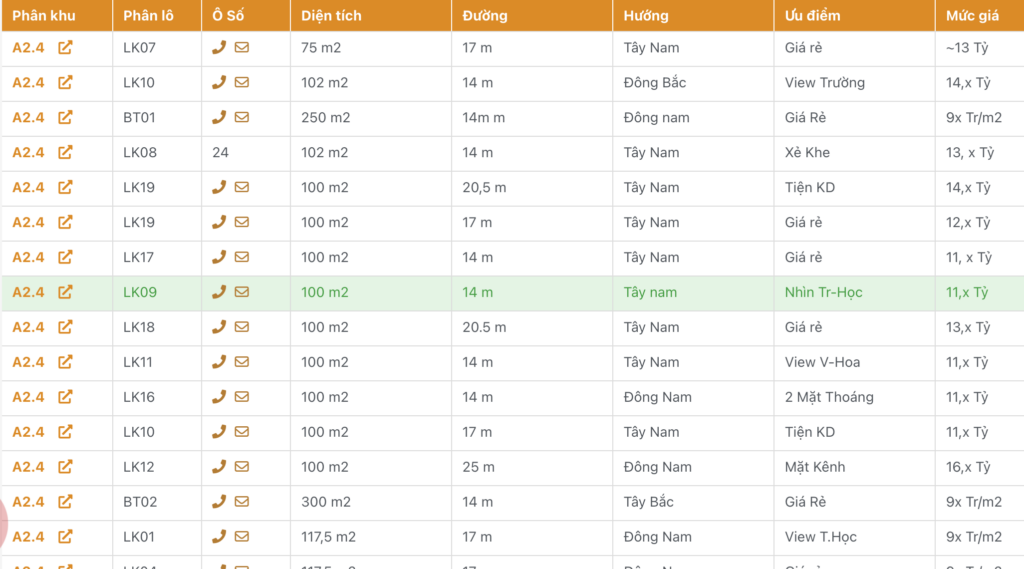The image size is (1024, 569).
Task: Click the phone icon in the LK07 row
Action: [219, 47]
